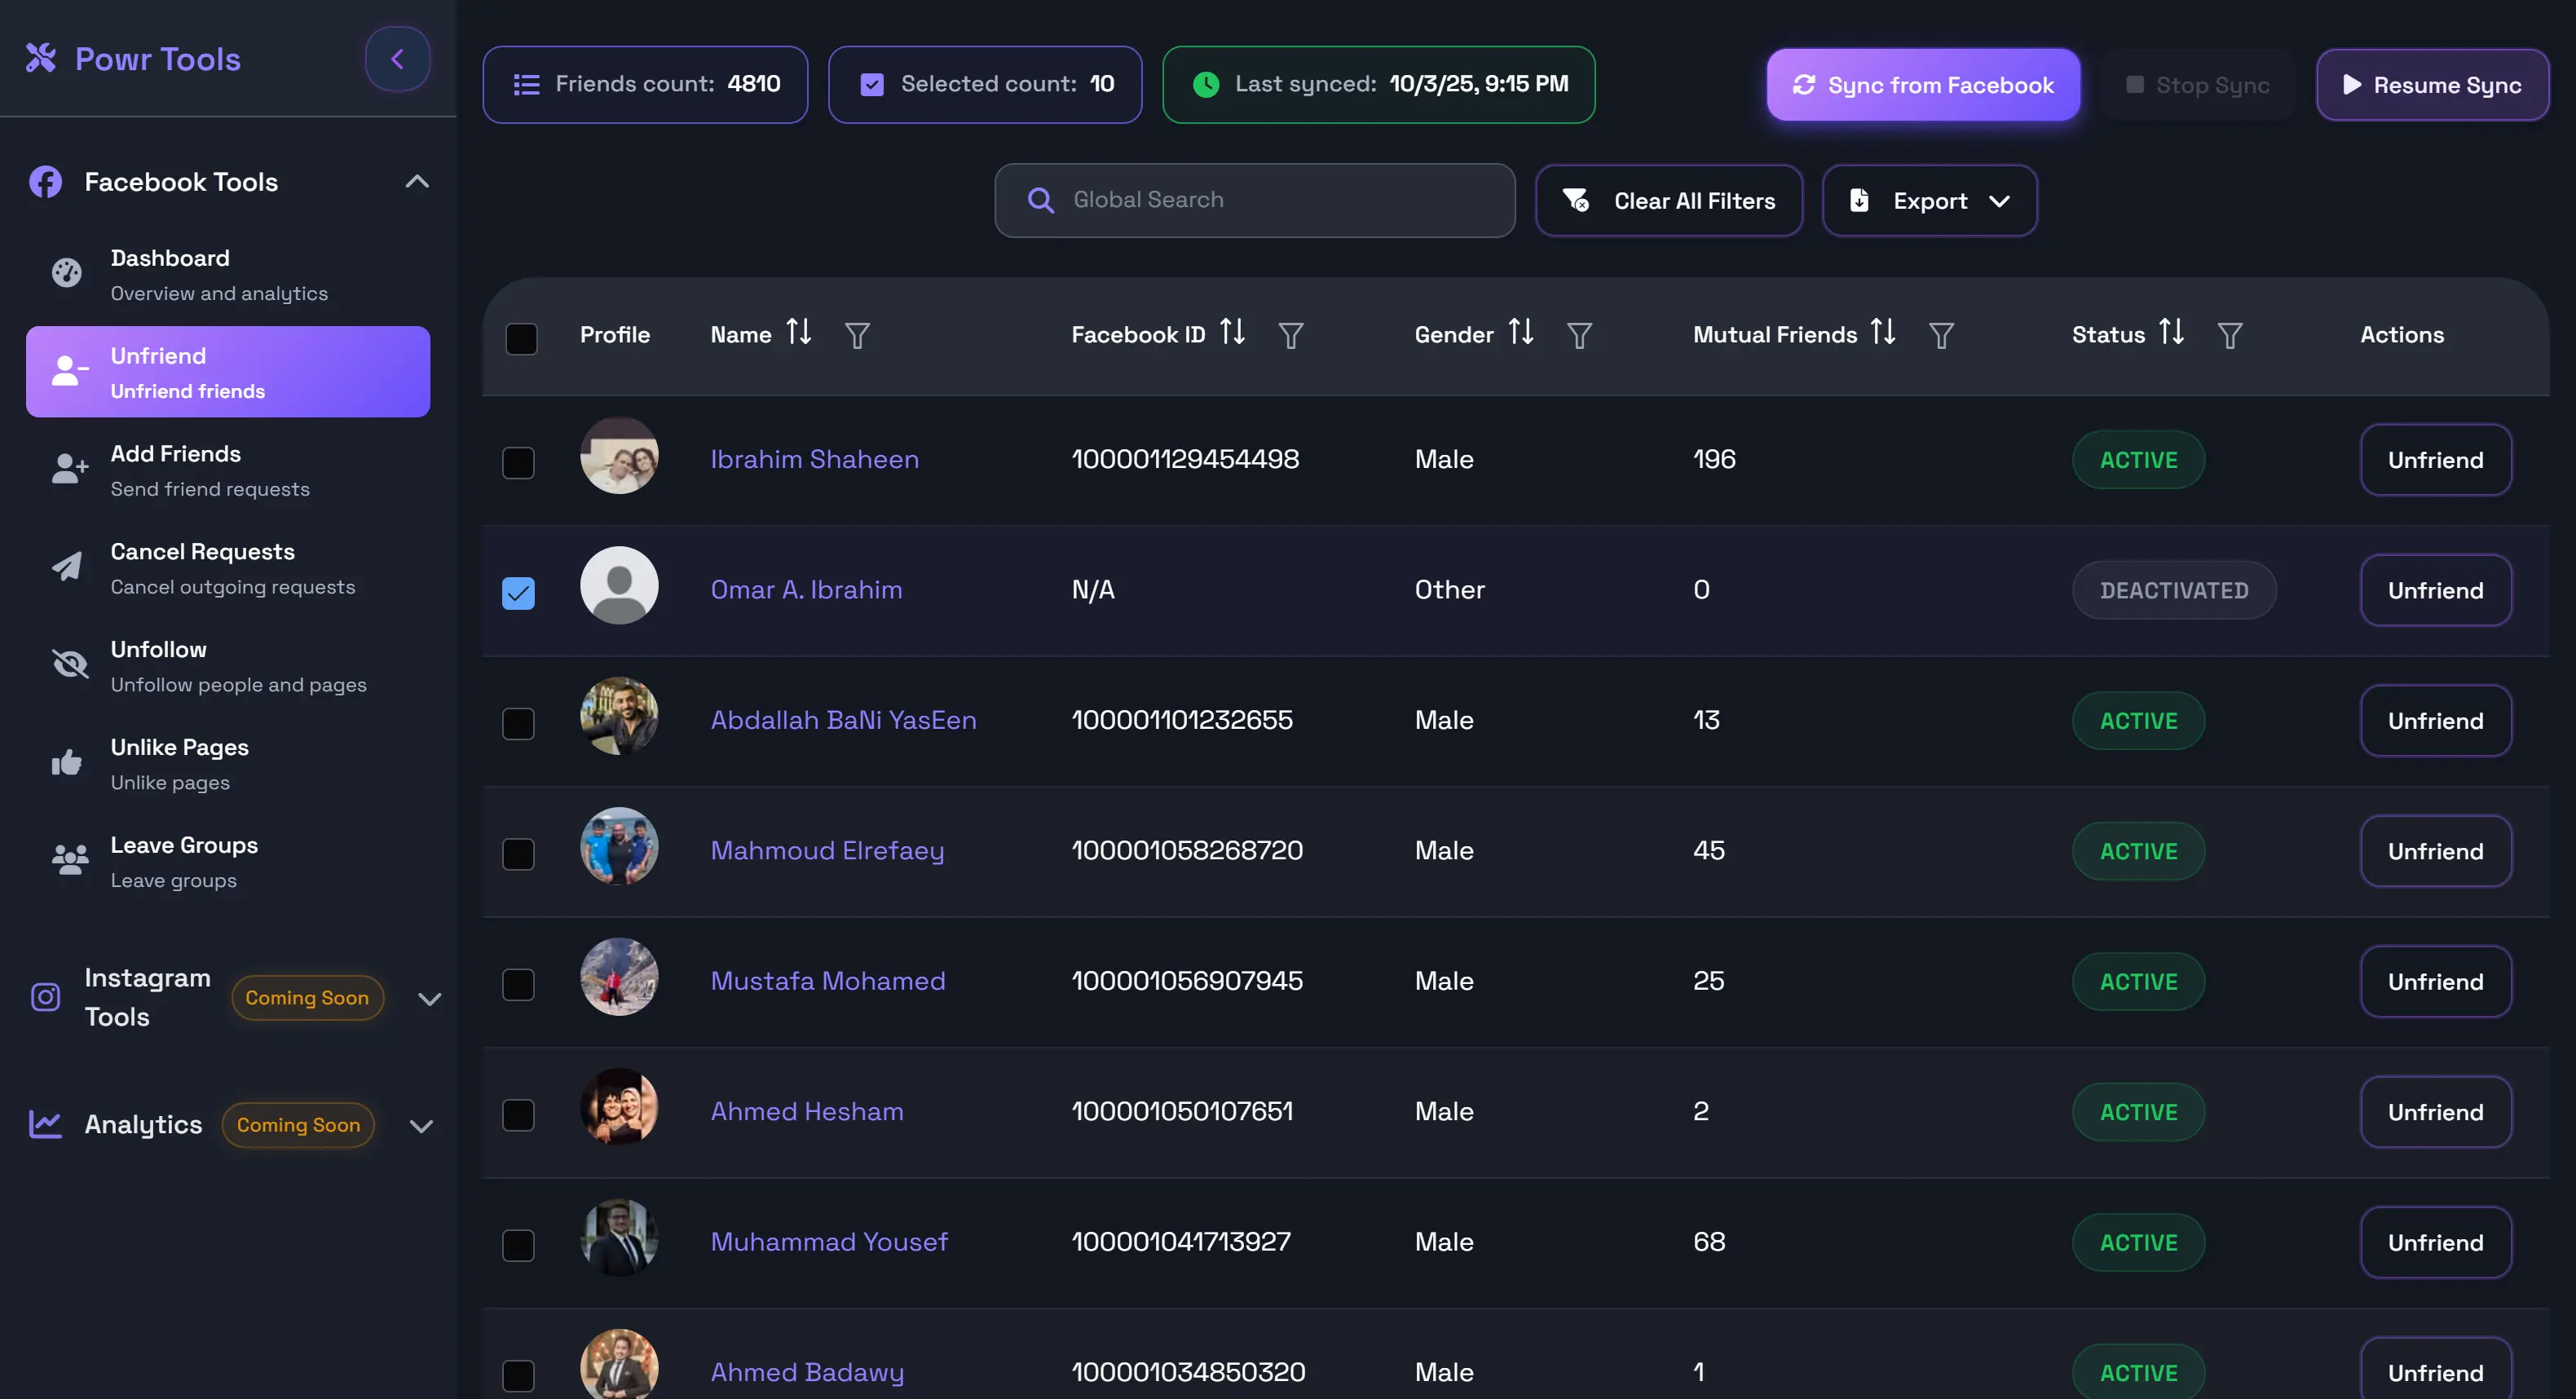Click Abdallah BaNi YasEen's profile picture

[619, 716]
